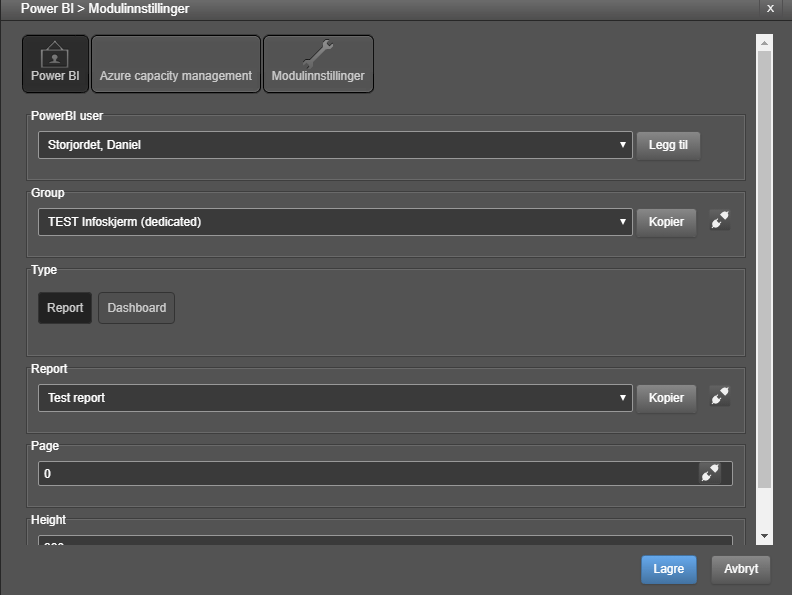This screenshot has height=595, width=792.
Task: Expand the Report selection dropdown
Action: click(x=335, y=398)
